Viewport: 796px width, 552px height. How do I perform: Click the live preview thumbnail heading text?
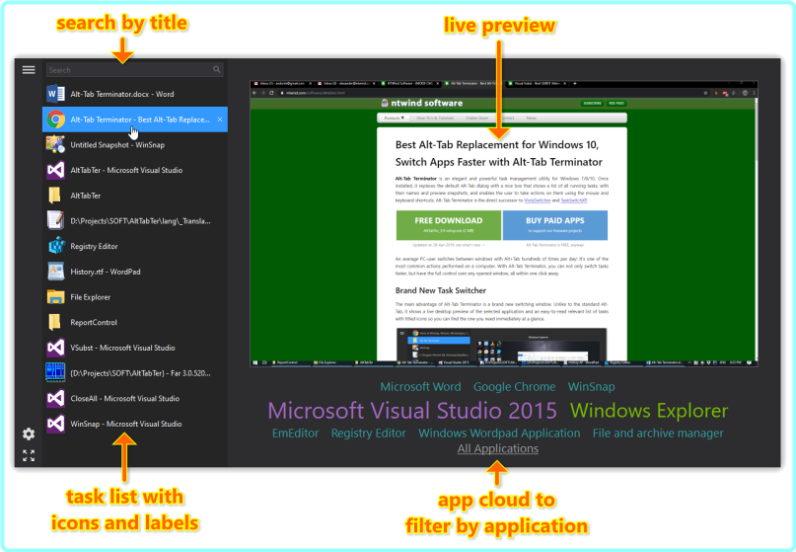(499, 153)
